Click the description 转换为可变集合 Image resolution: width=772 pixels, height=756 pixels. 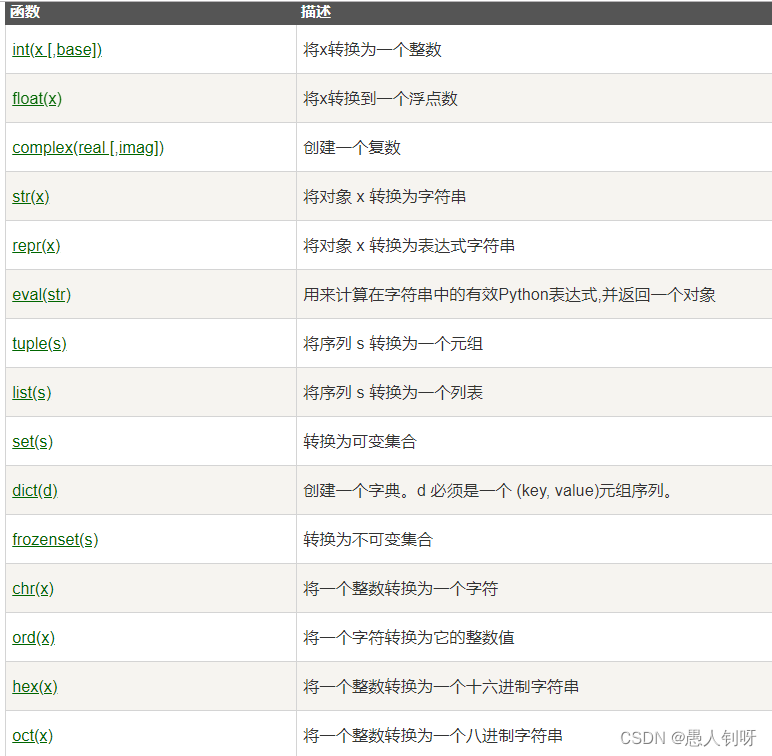(x=360, y=441)
